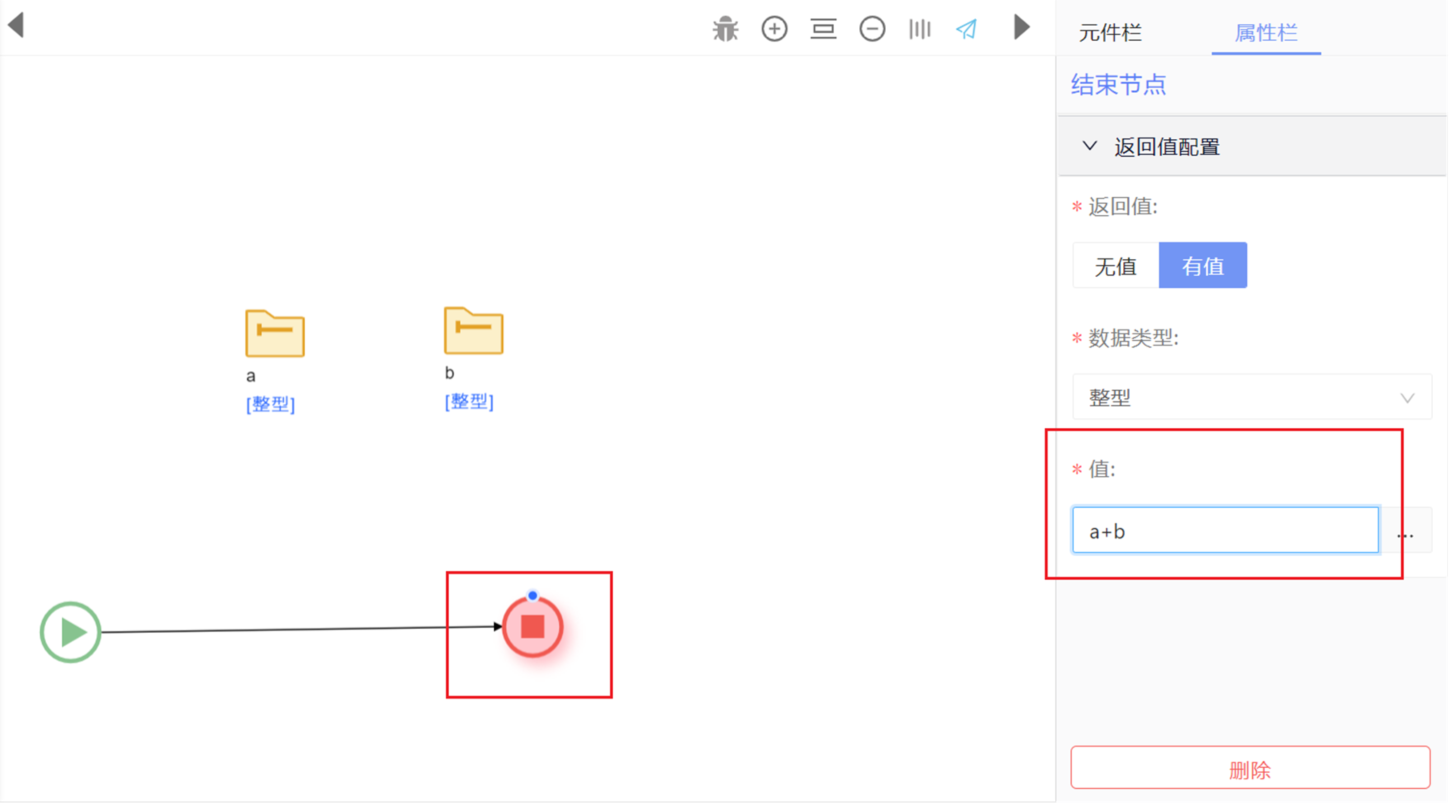Click the value input field containing a+b
The image size is (1449, 811).
[1224, 531]
